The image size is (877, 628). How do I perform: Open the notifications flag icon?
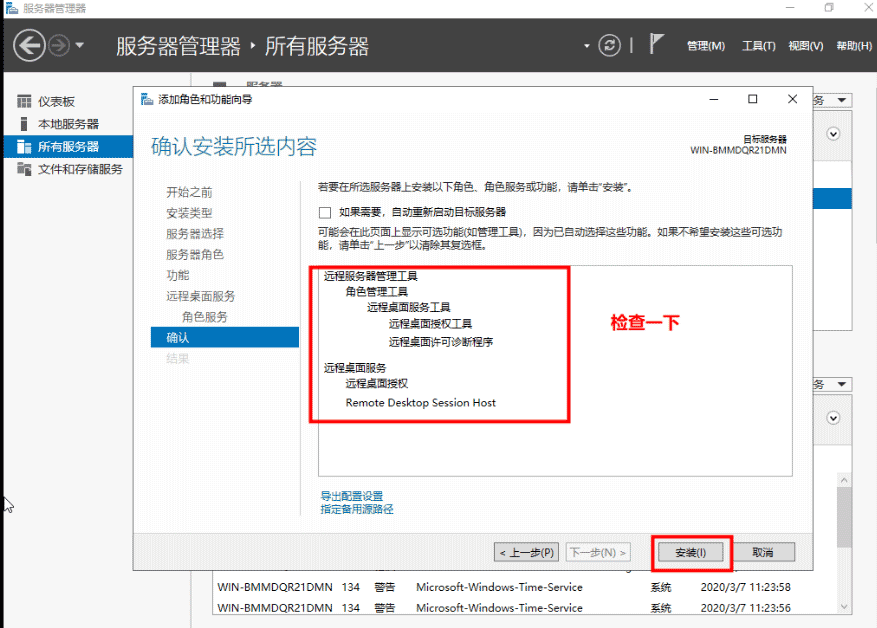tap(655, 44)
